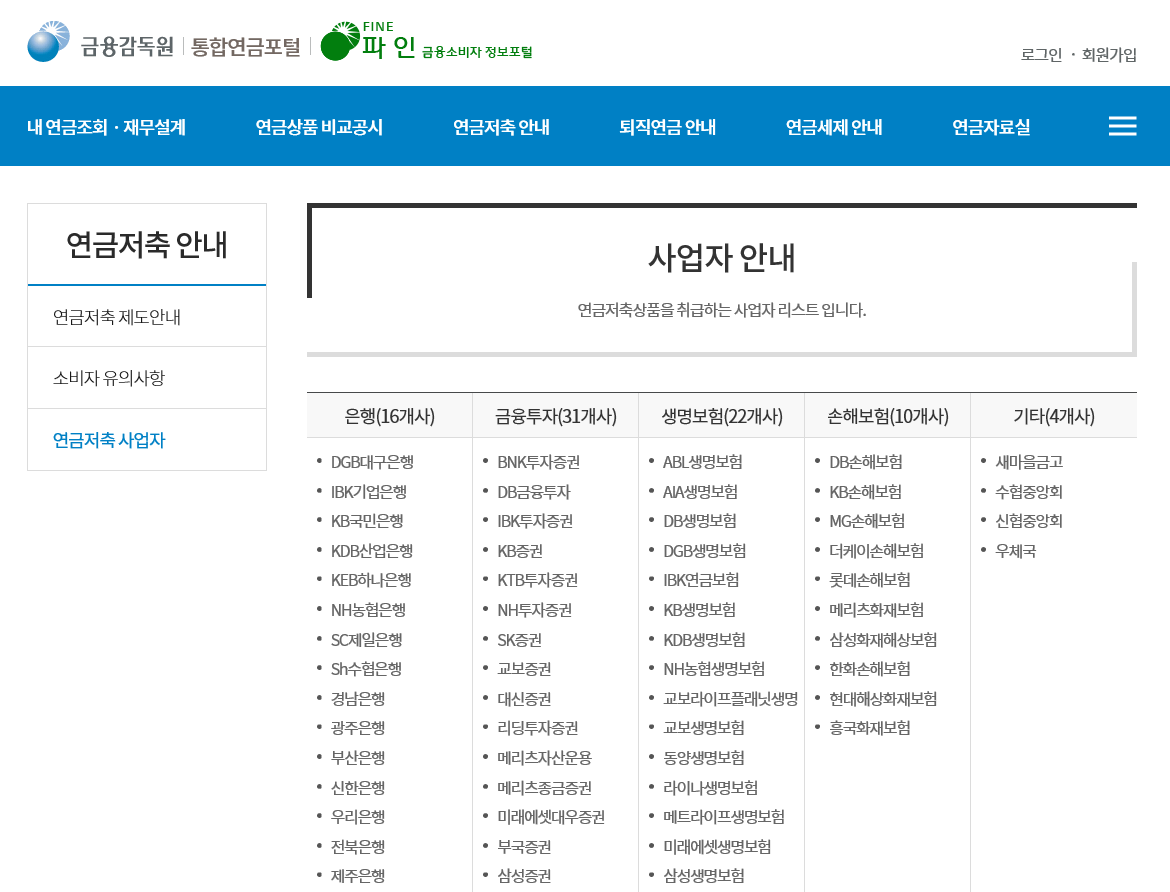The height and width of the screenshot is (892, 1170).
Task: Click 미래에셋대우증권 entry
Action: [551, 817]
